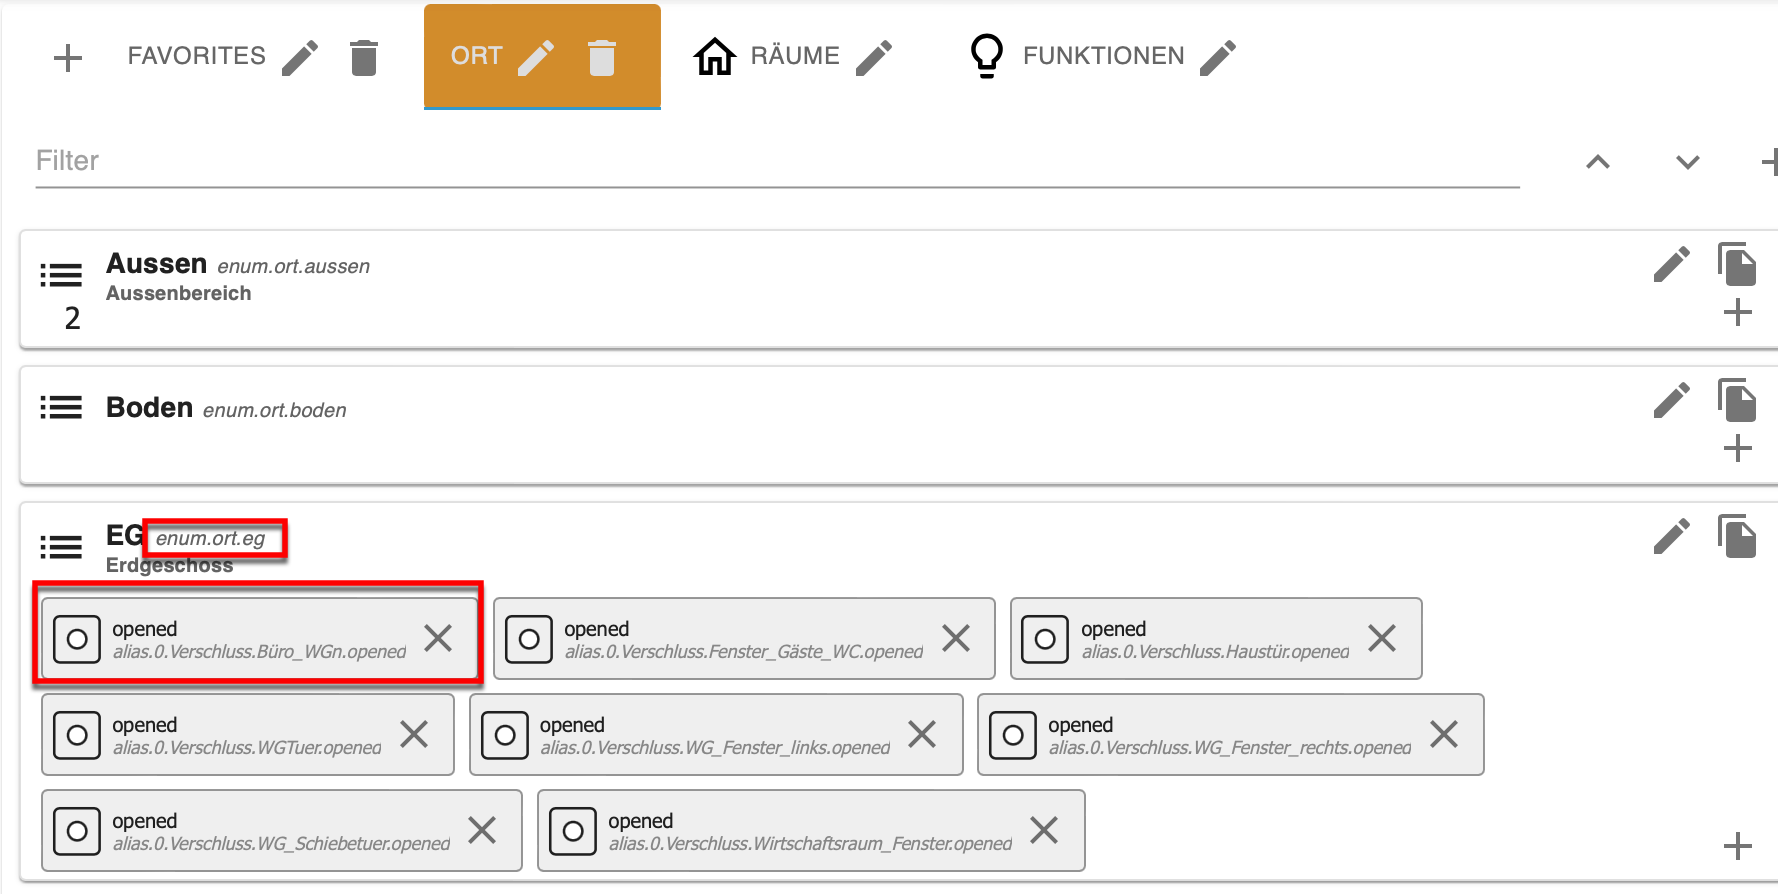Remove Büro_WGn.opened from EG
1778x894 pixels.
pyautogui.click(x=438, y=638)
